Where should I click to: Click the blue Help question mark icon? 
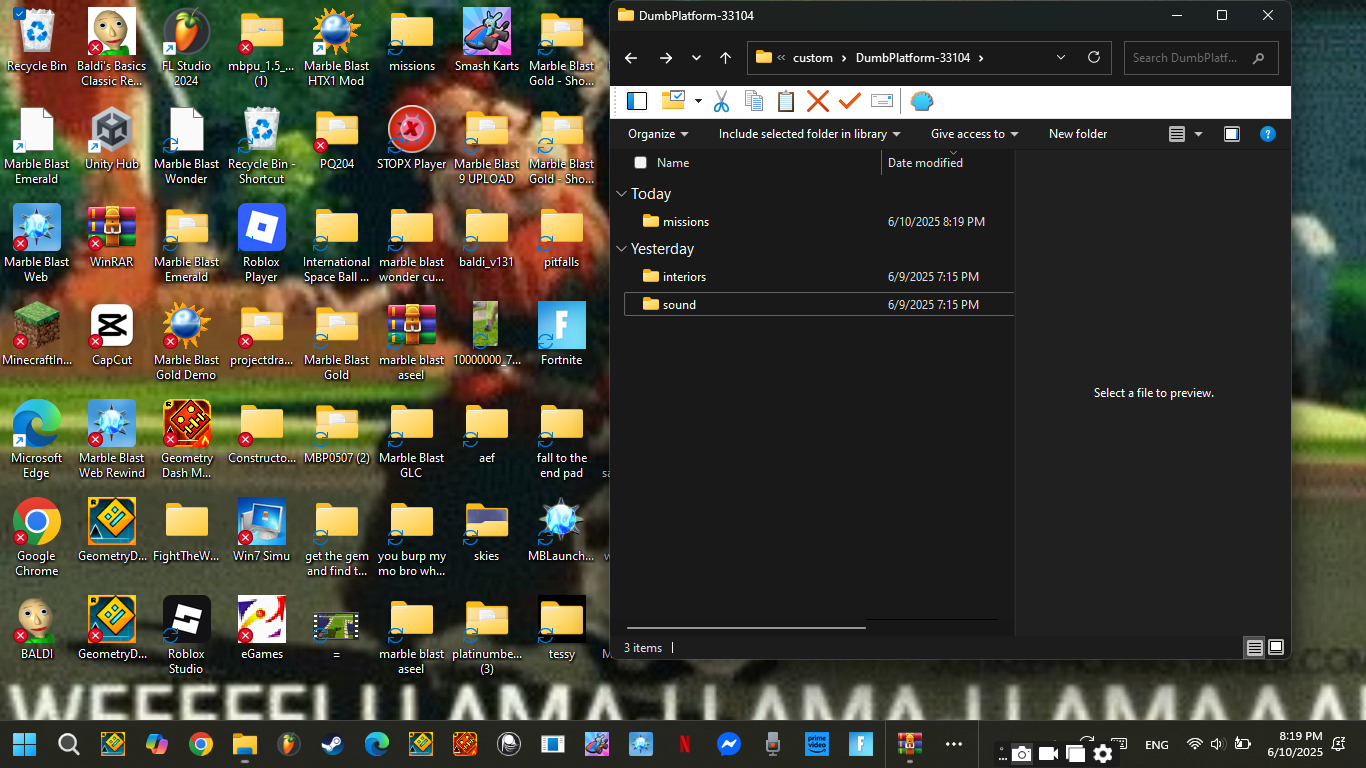1267,134
